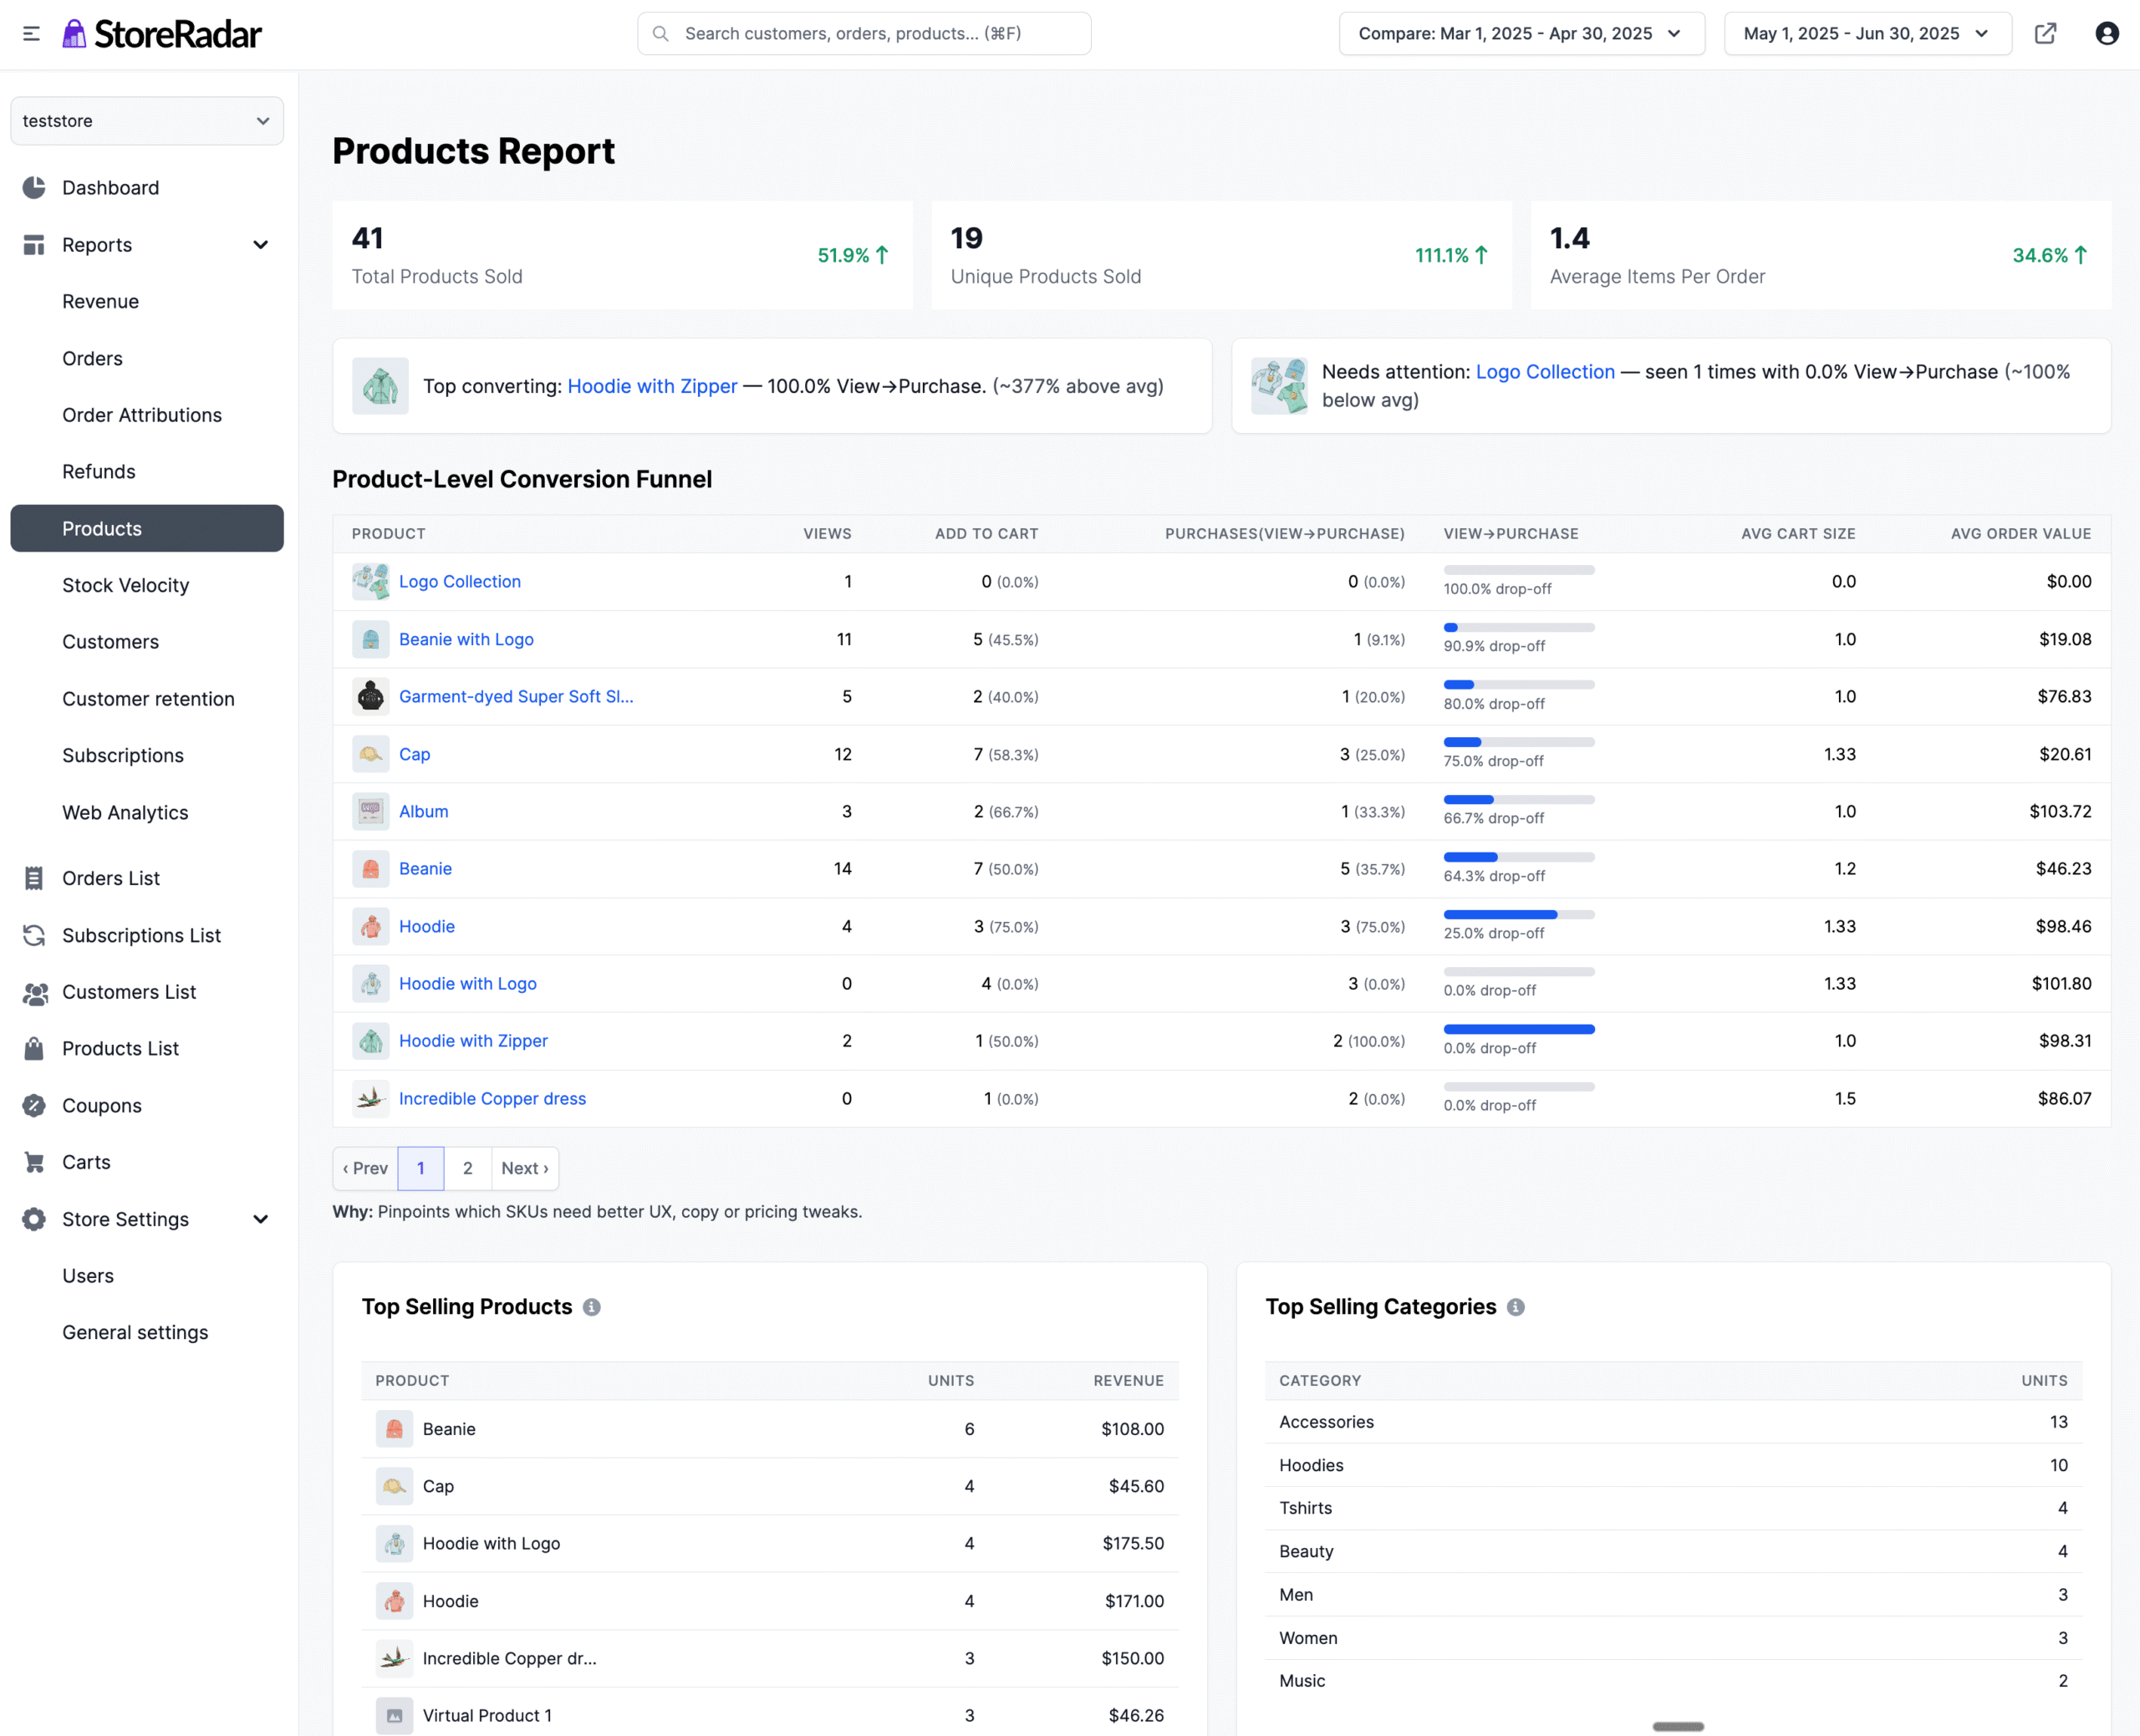The image size is (2140, 1736).
Task: Open the external link icon in the header
Action: click(x=2046, y=33)
